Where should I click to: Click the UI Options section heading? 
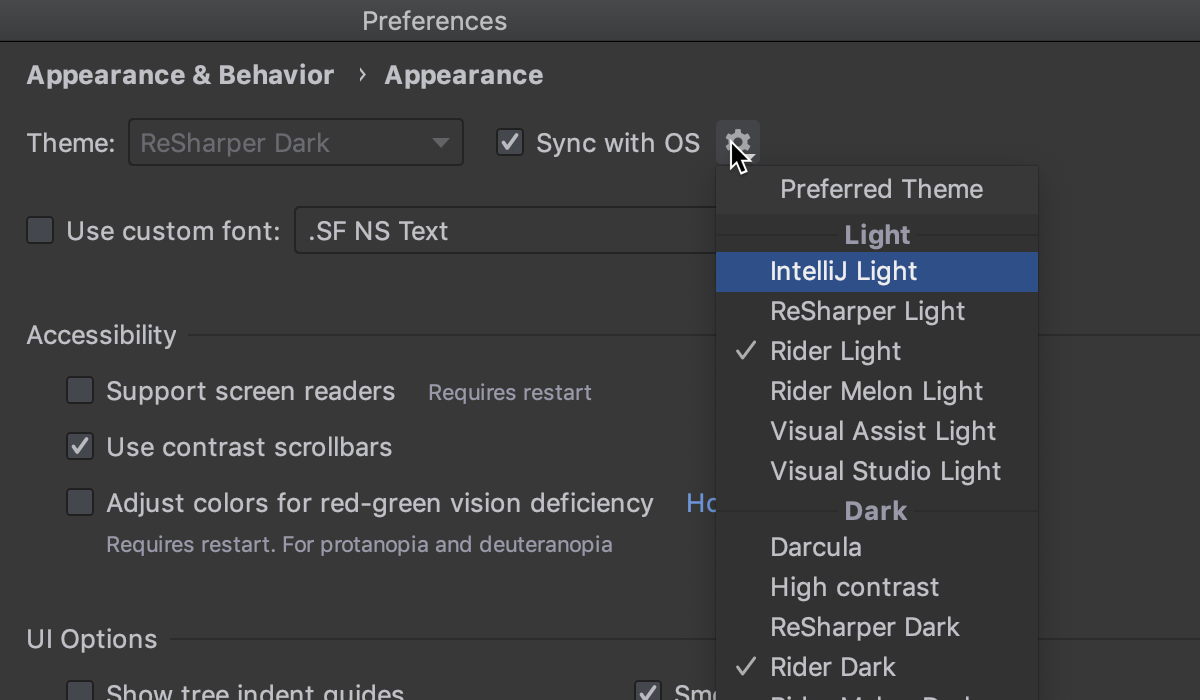click(92, 639)
